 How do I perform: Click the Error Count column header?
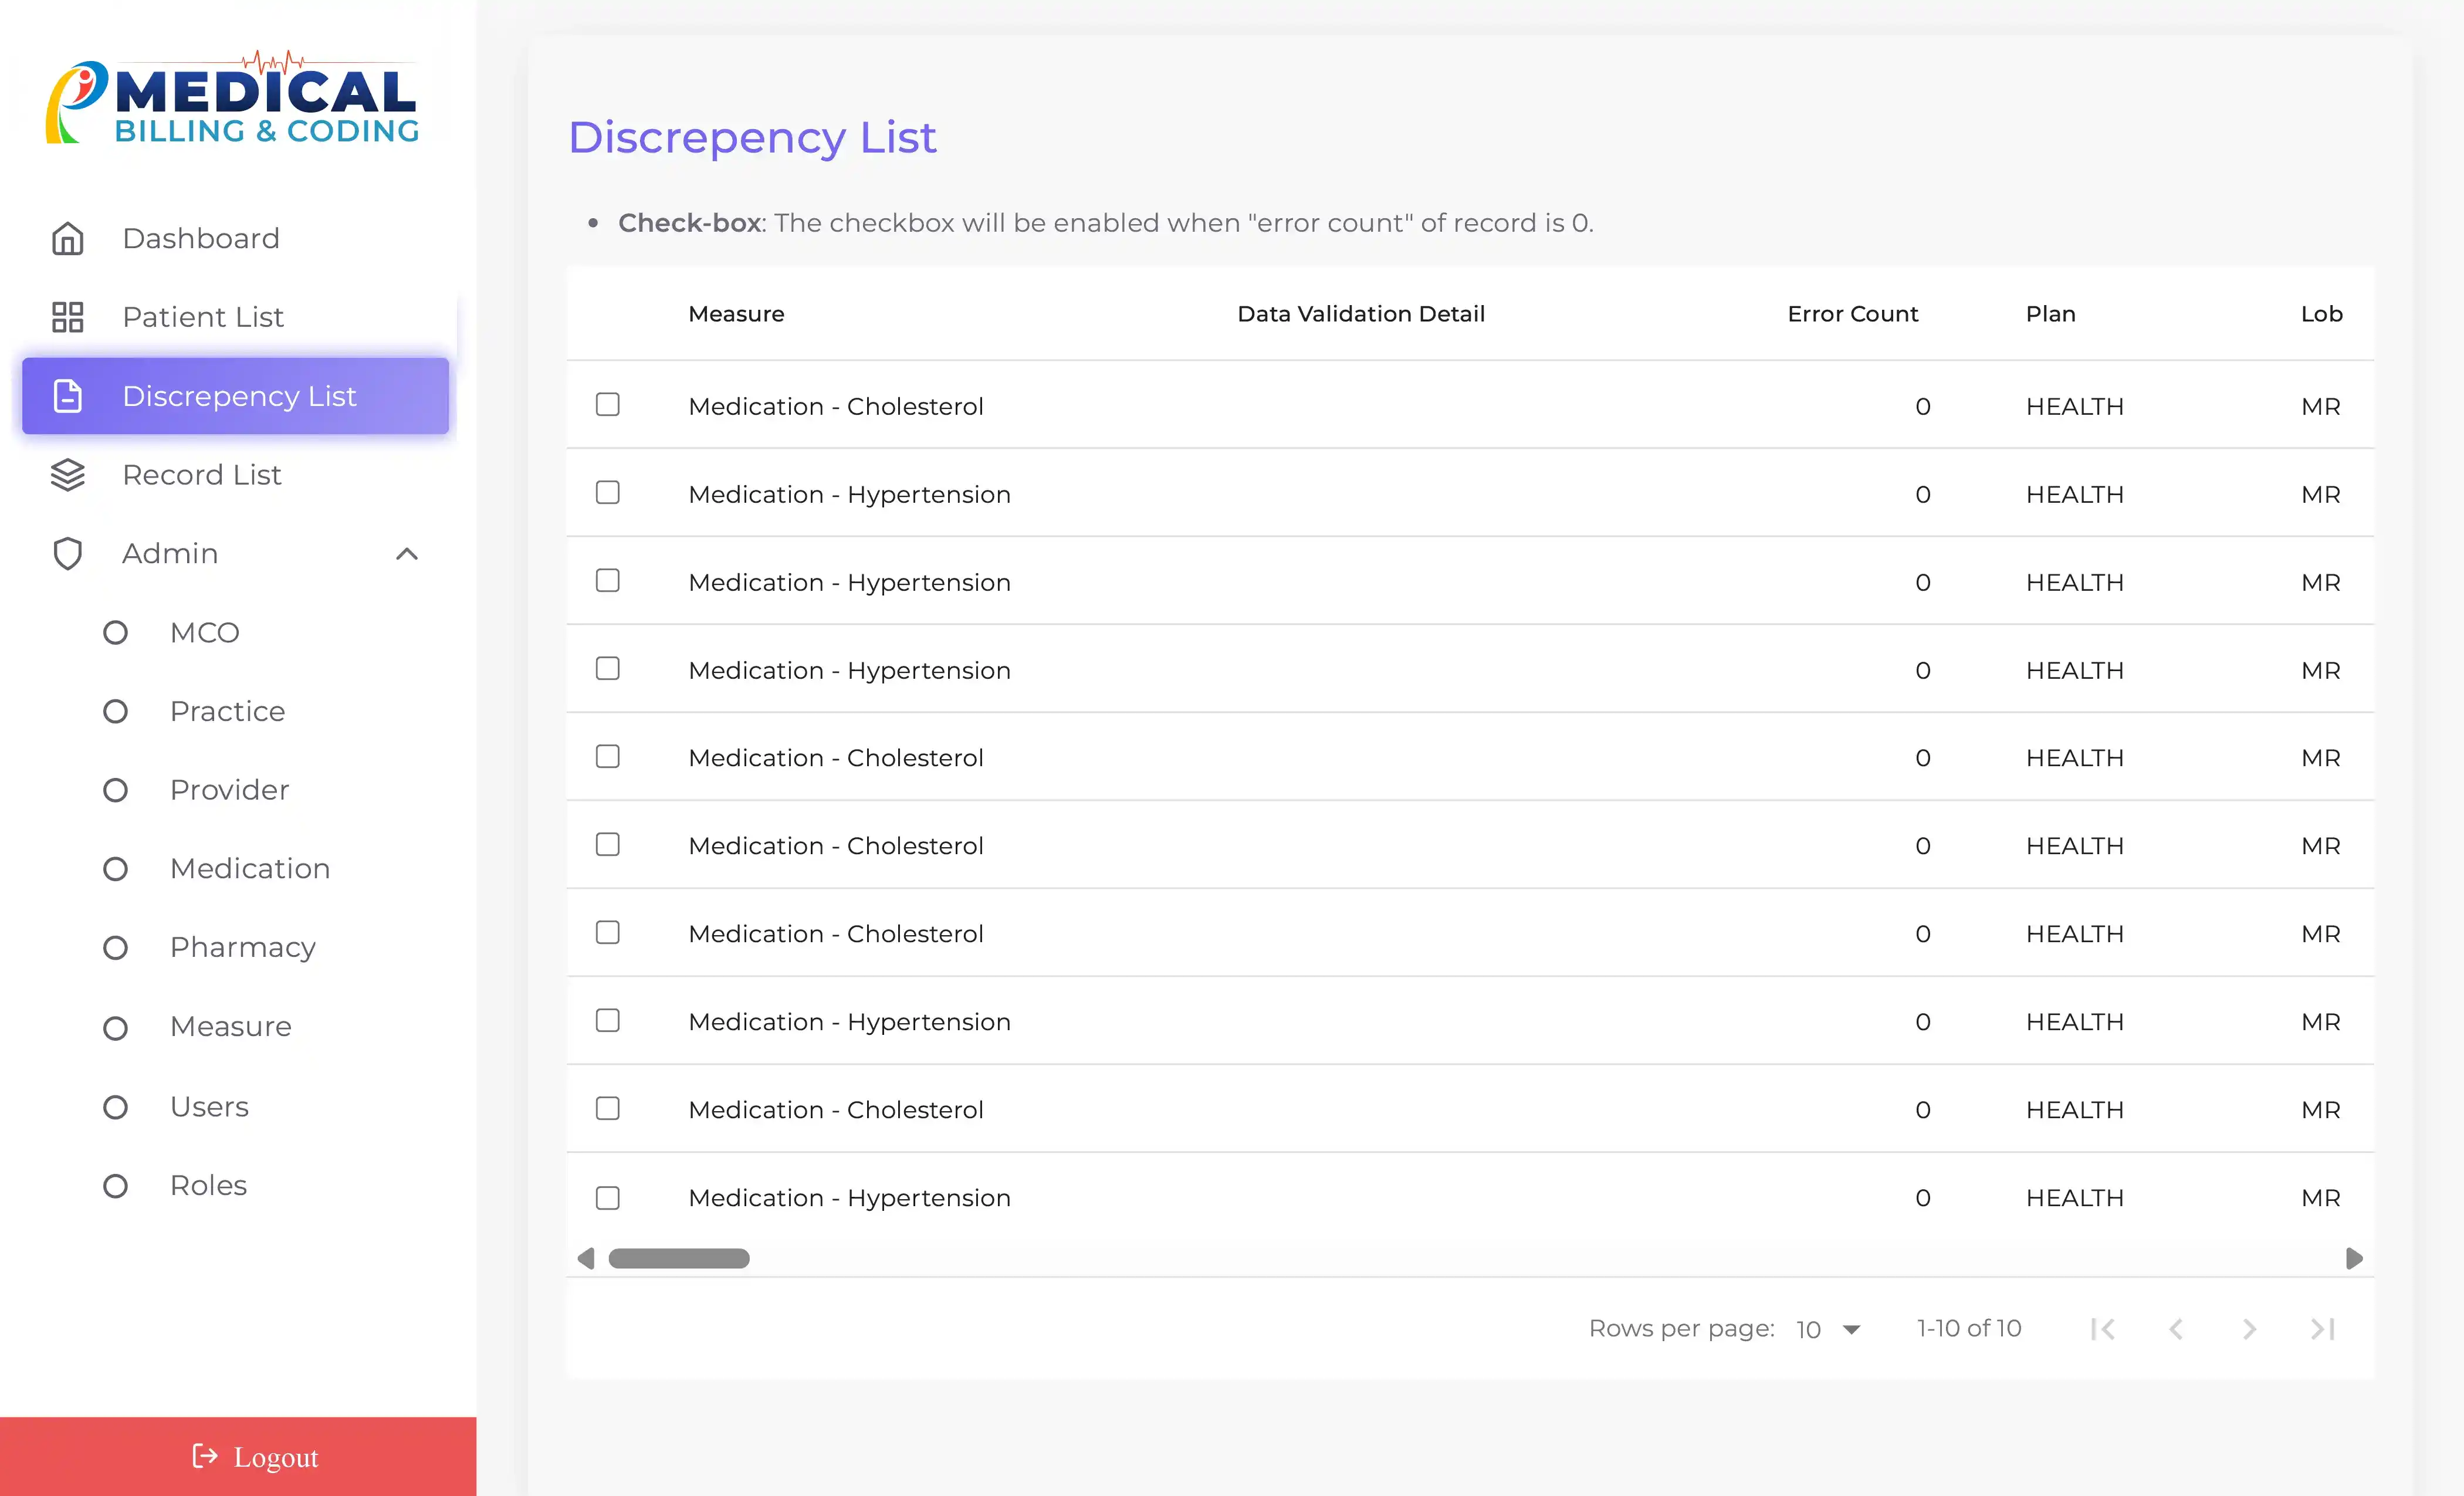pos(1852,314)
